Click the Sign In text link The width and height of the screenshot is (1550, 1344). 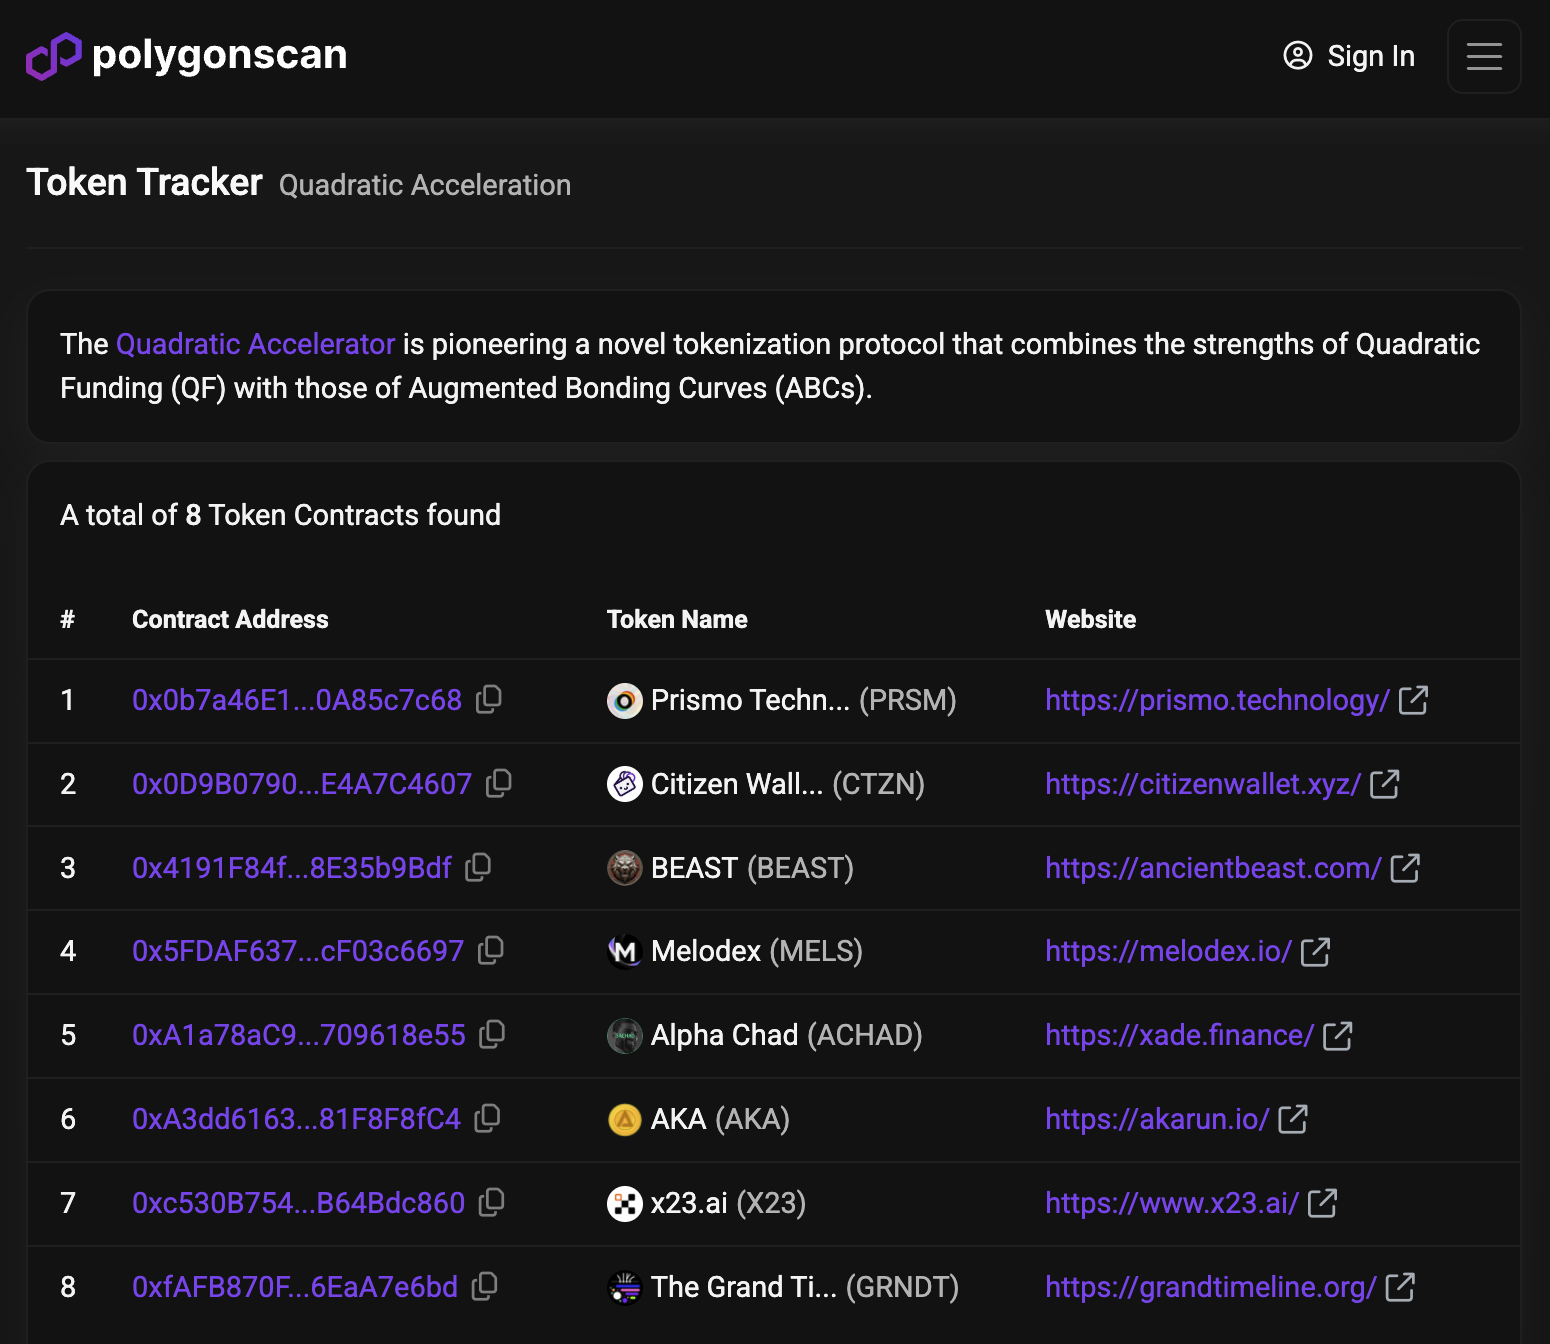(x=1371, y=56)
